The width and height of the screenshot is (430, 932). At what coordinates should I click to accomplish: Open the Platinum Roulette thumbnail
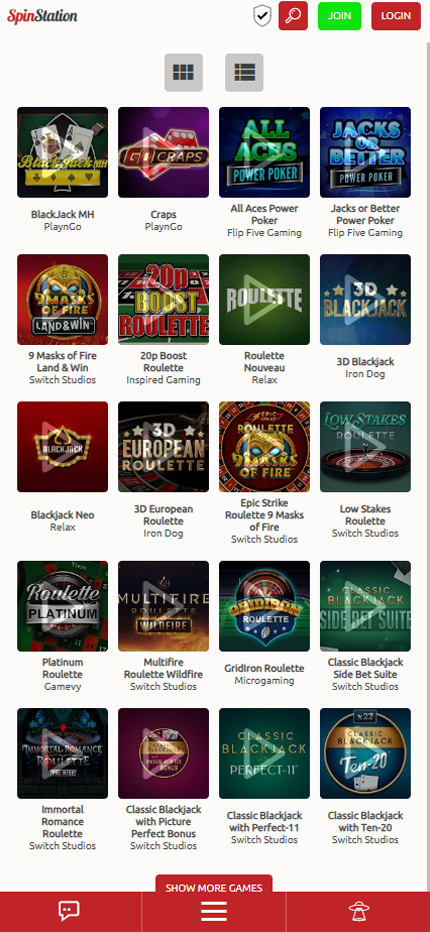[62, 606]
